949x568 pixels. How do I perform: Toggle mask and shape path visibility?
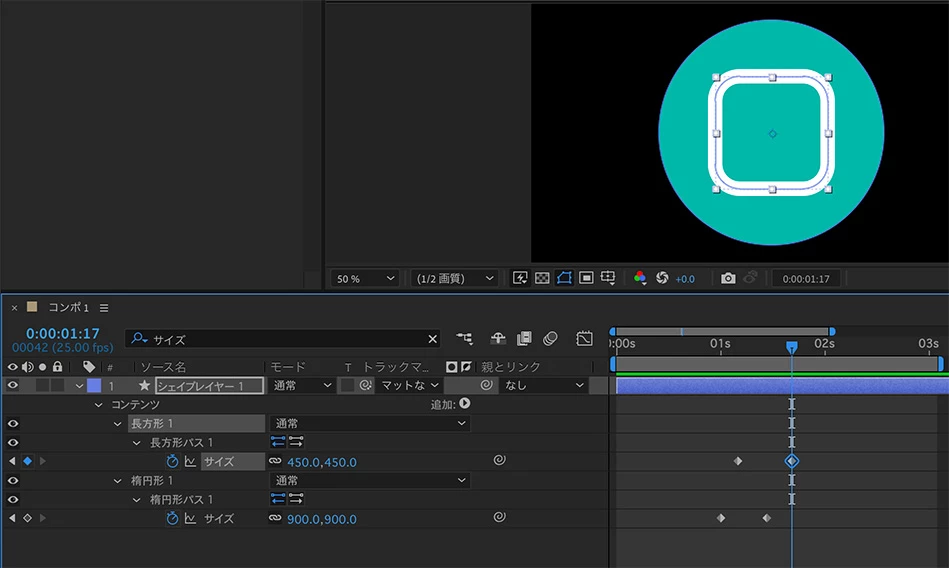[564, 278]
